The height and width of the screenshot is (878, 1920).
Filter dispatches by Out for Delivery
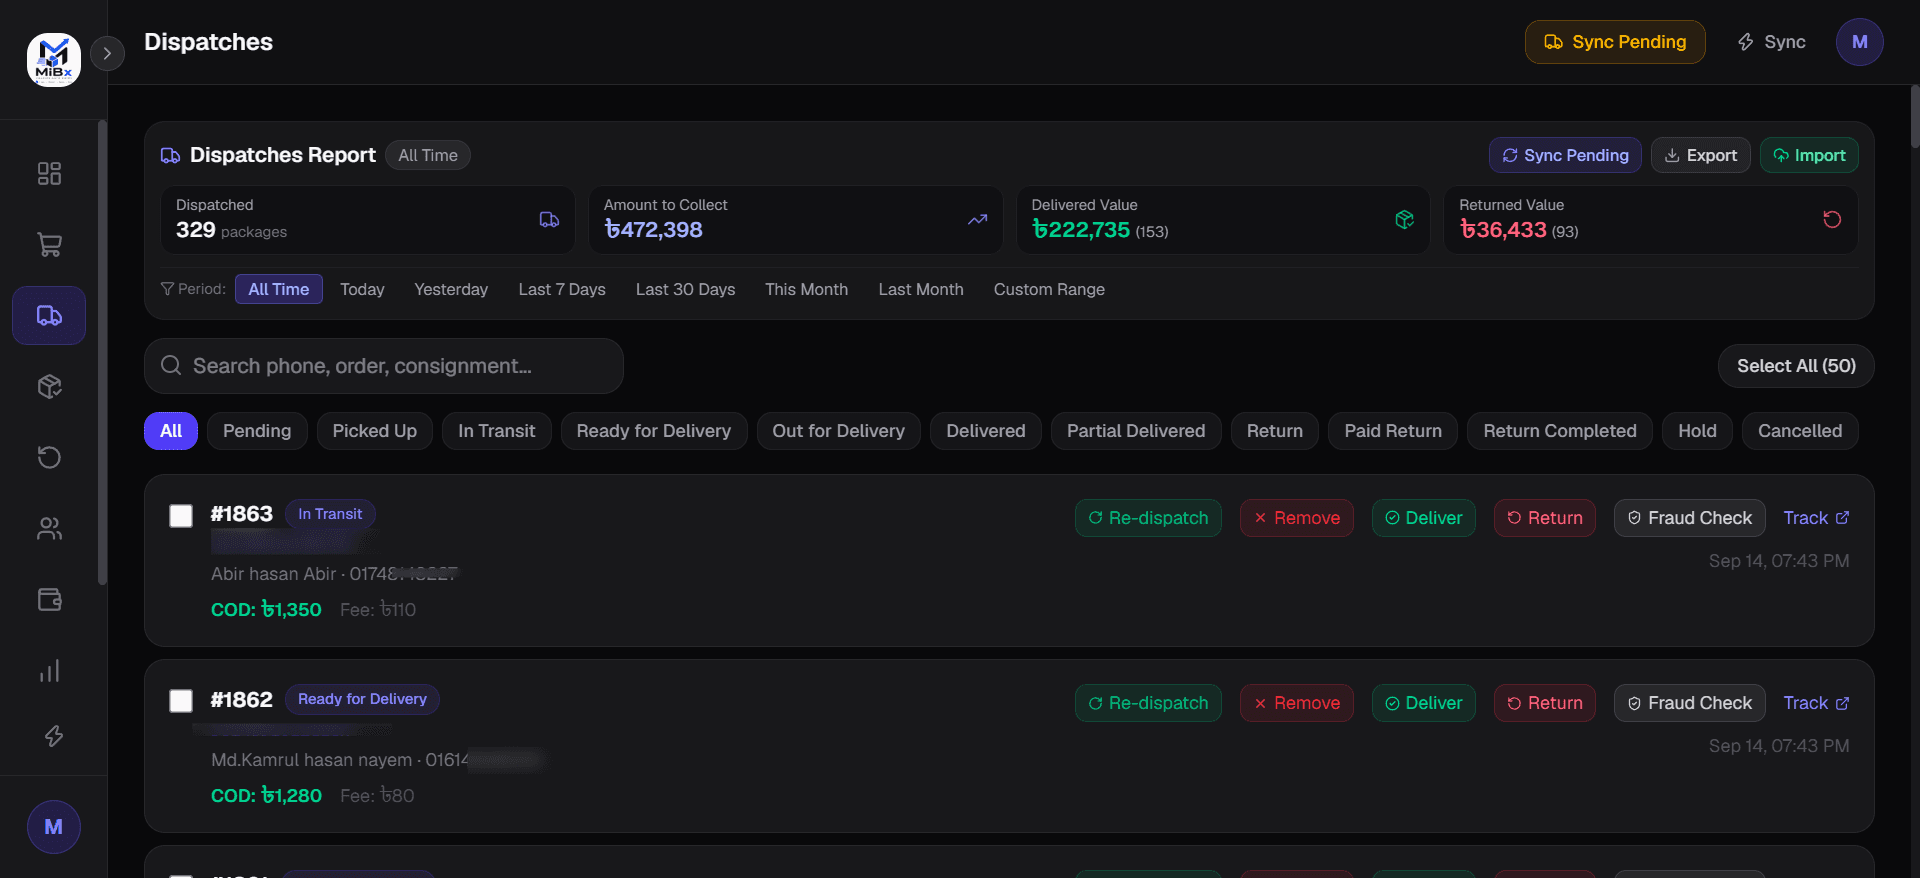(838, 431)
